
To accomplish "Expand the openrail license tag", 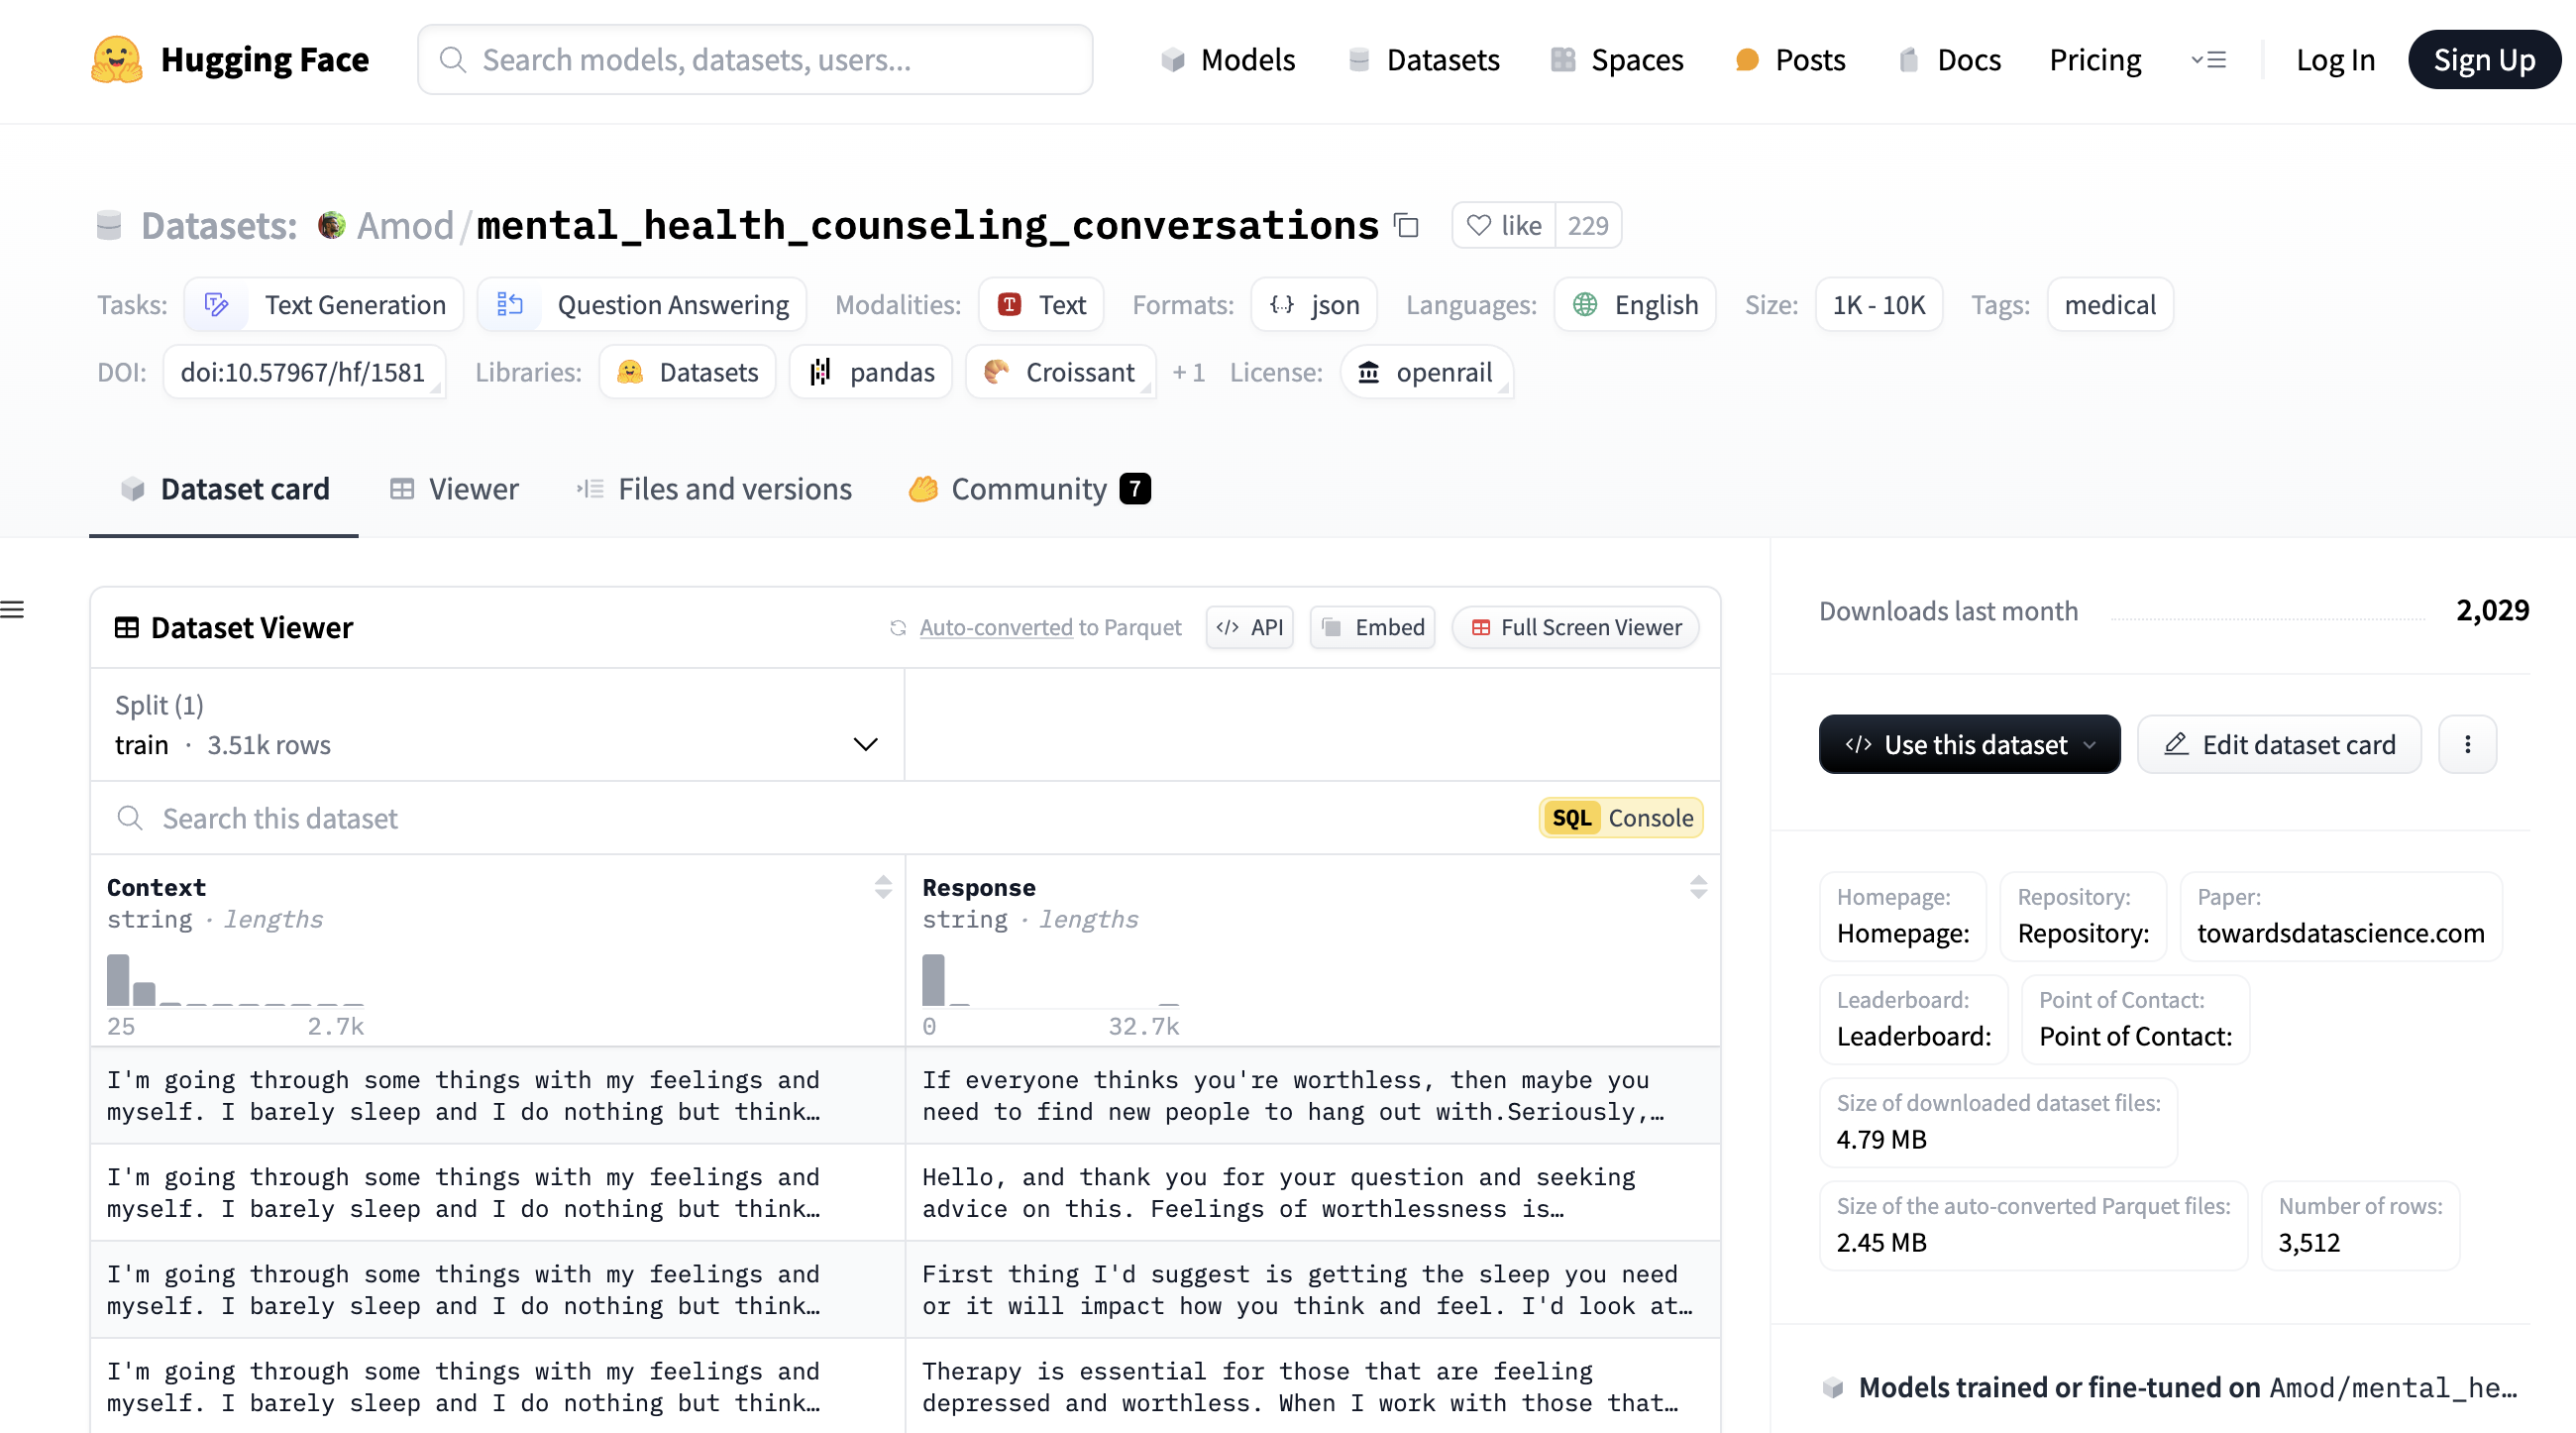I will coord(1427,372).
